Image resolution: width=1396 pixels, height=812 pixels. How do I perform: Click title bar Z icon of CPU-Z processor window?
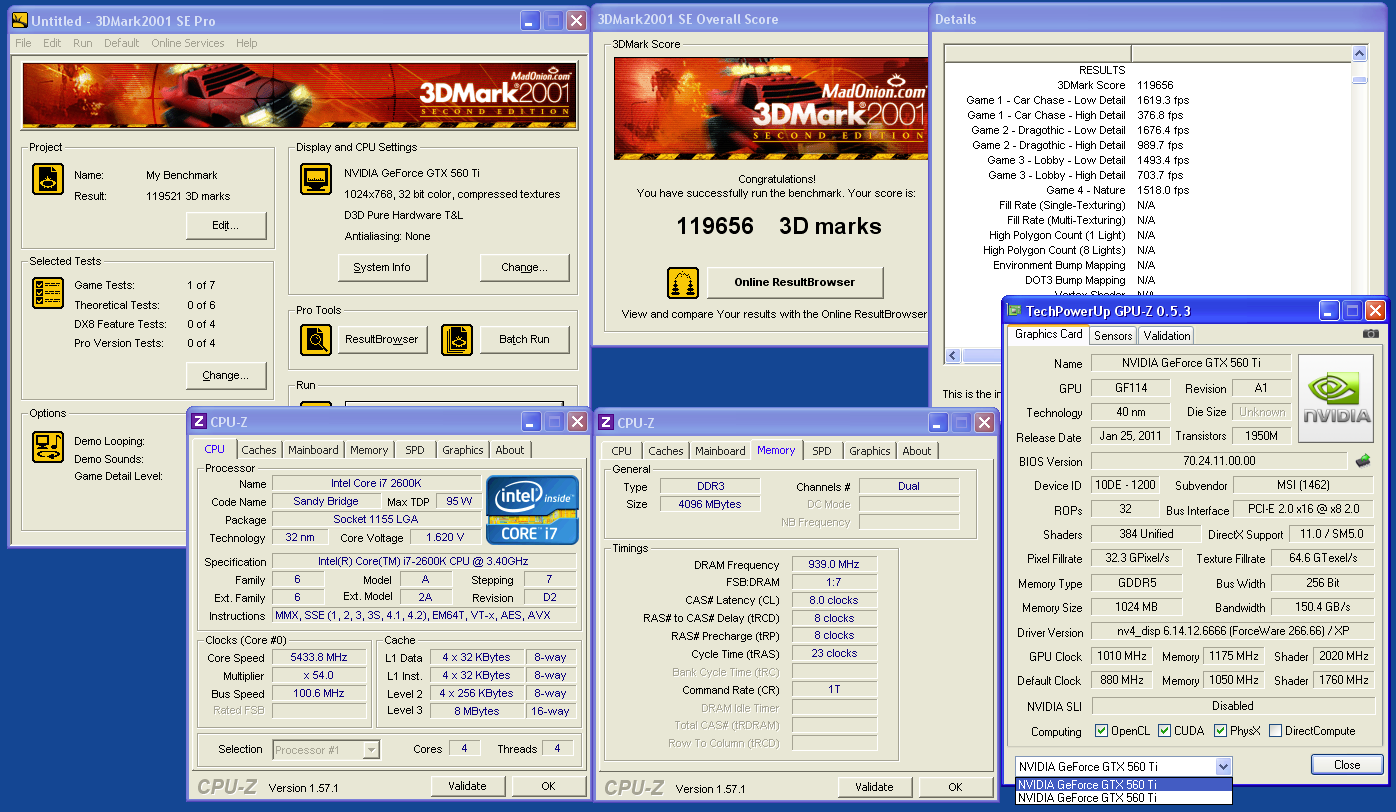pyautogui.click(x=199, y=422)
